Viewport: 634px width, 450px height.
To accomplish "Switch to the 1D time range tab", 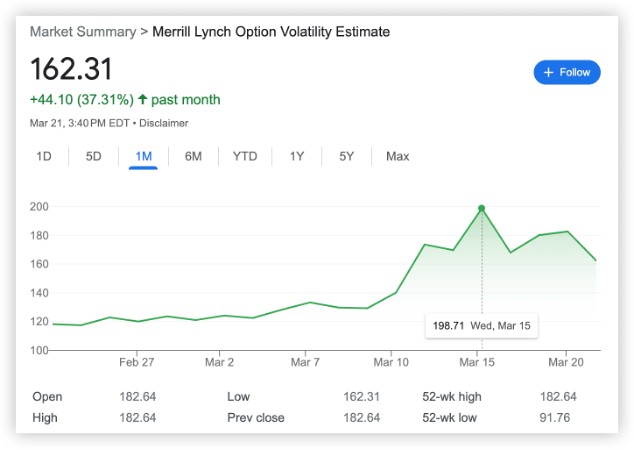I will coord(44,156).
